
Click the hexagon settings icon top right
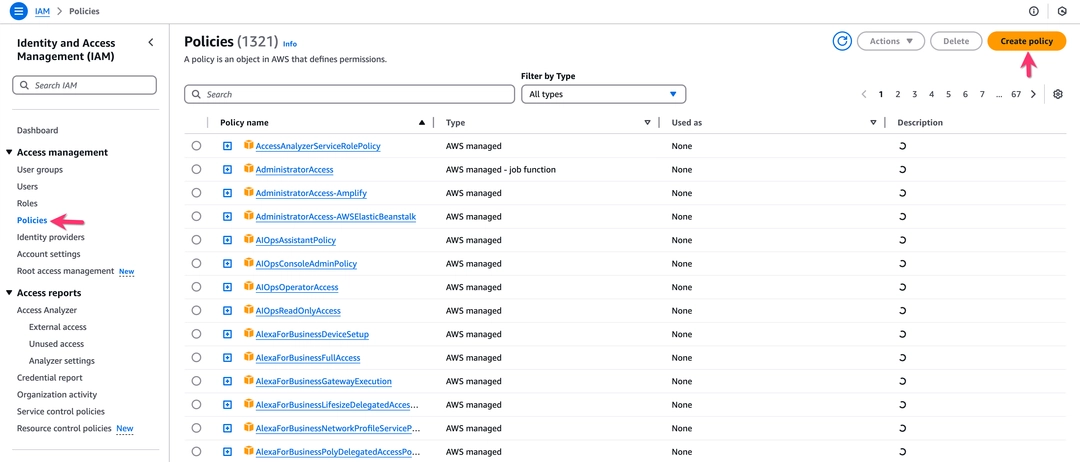(x=1061, y=11)
